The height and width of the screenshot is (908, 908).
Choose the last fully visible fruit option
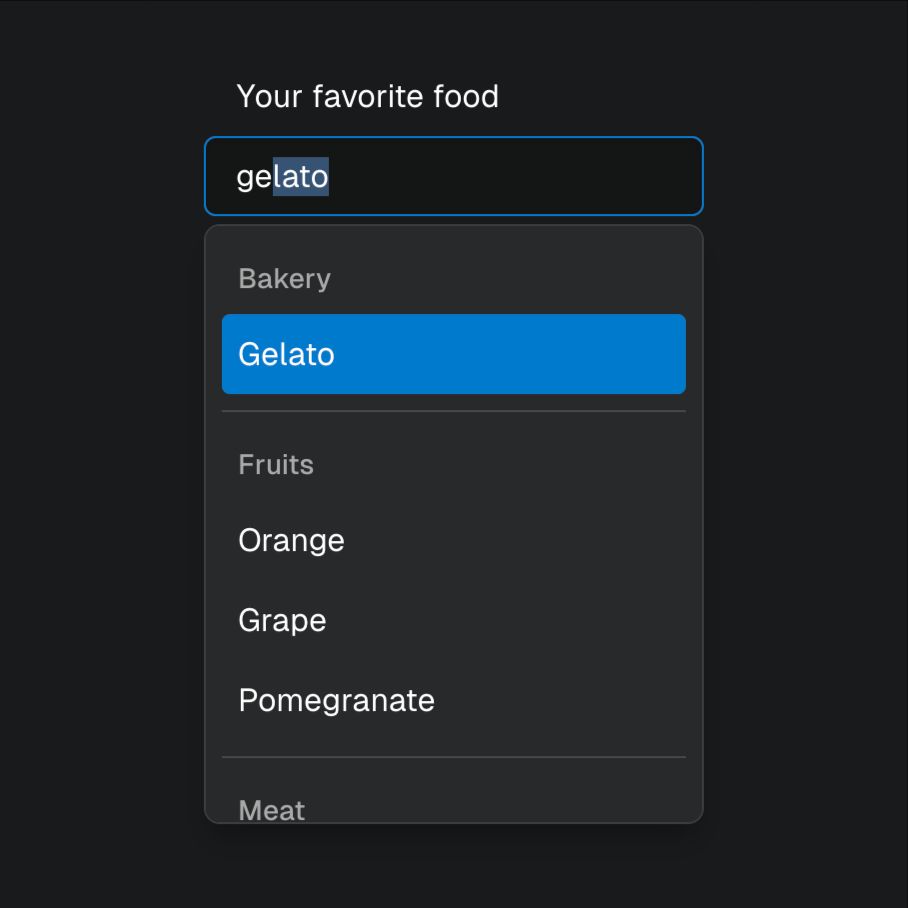[336, 700]
